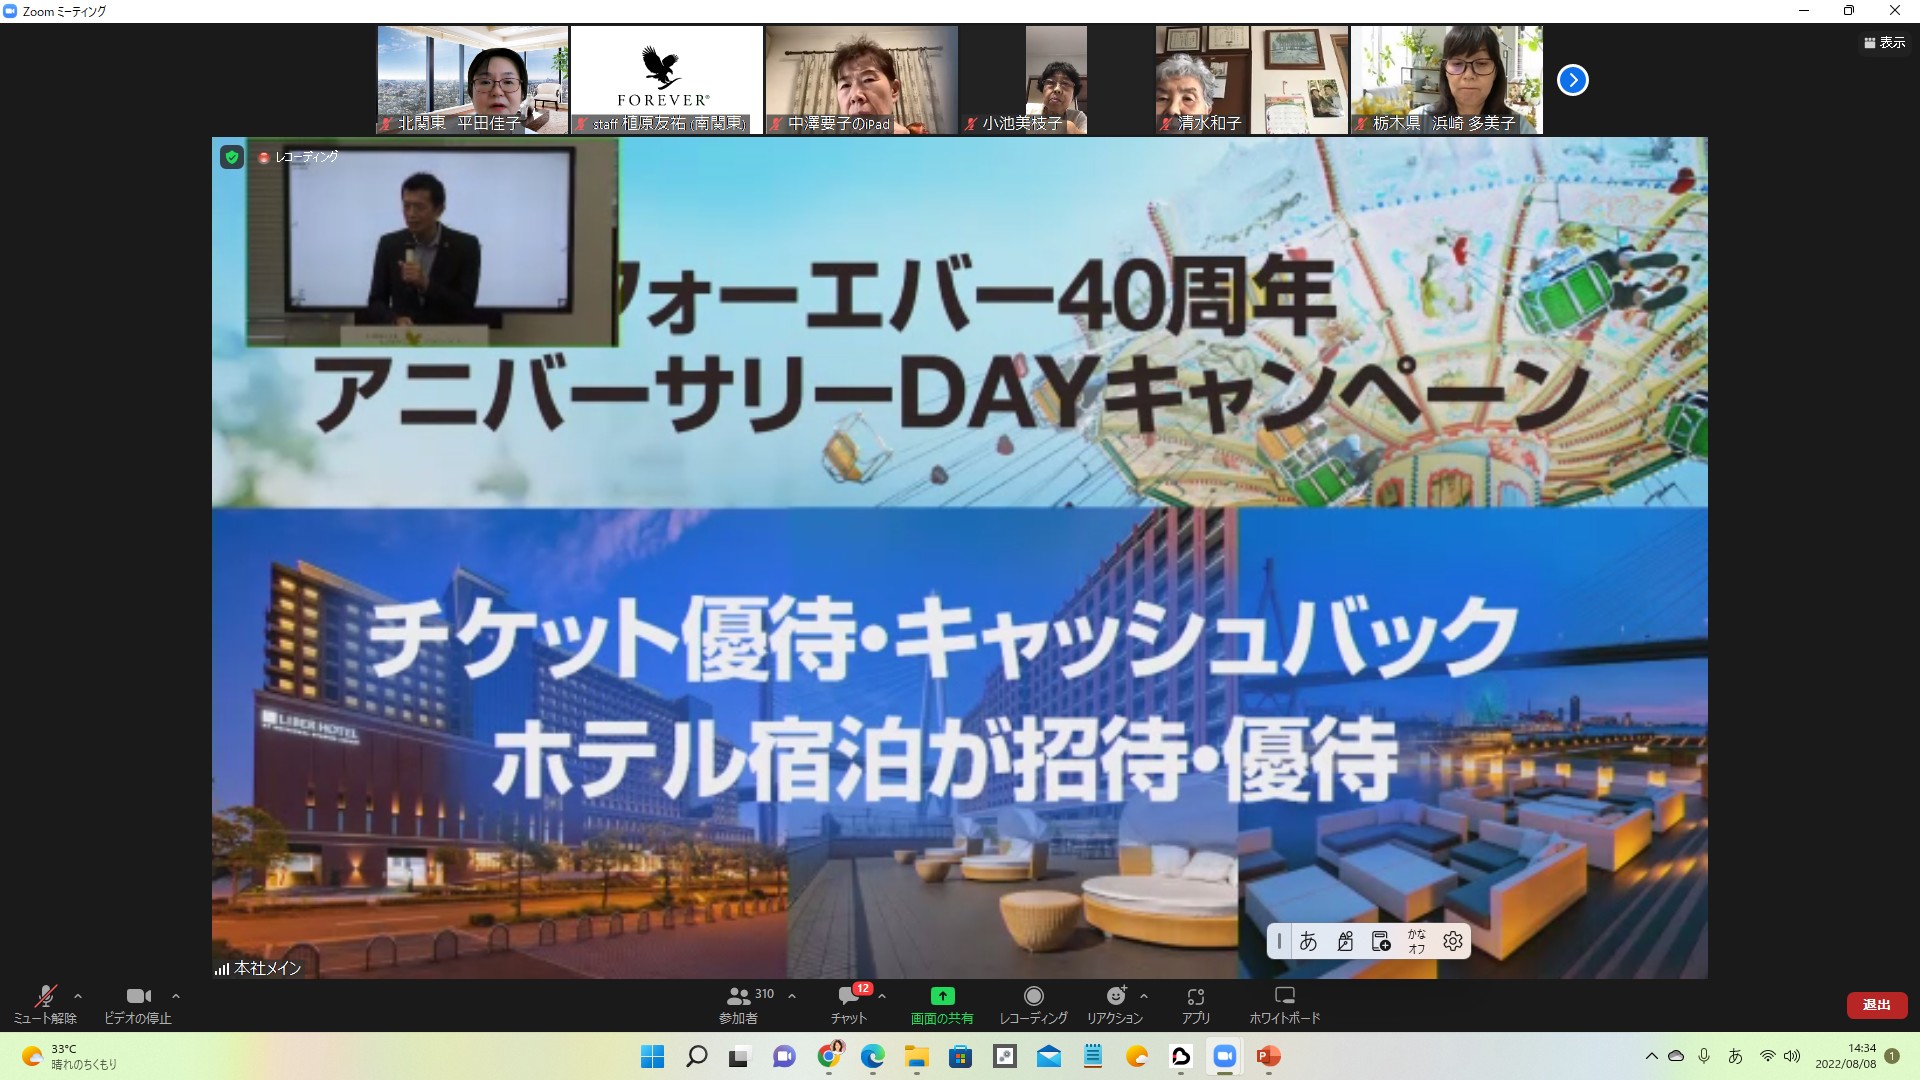Open IME pad icon on floating toolbar
The image size is (1920, 1080).
[x=1345, y=941]
